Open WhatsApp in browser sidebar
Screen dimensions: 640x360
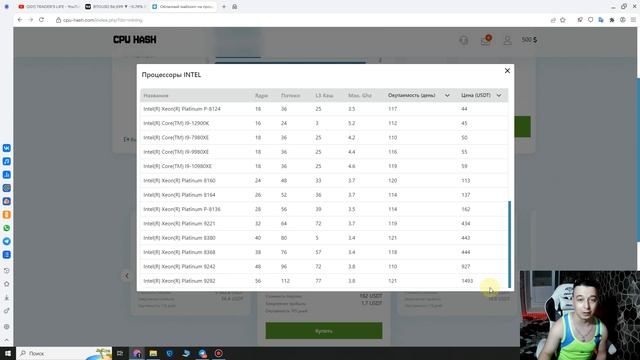point(7,228)
